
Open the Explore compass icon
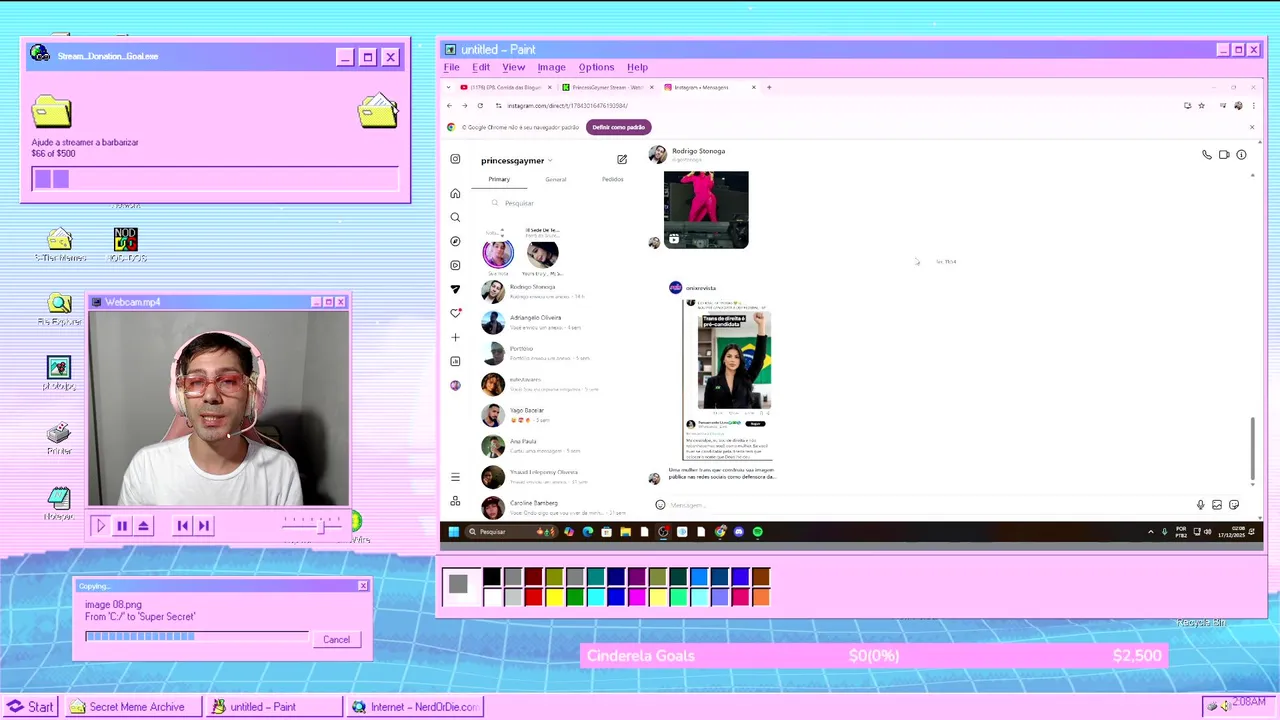coord(455,241)
